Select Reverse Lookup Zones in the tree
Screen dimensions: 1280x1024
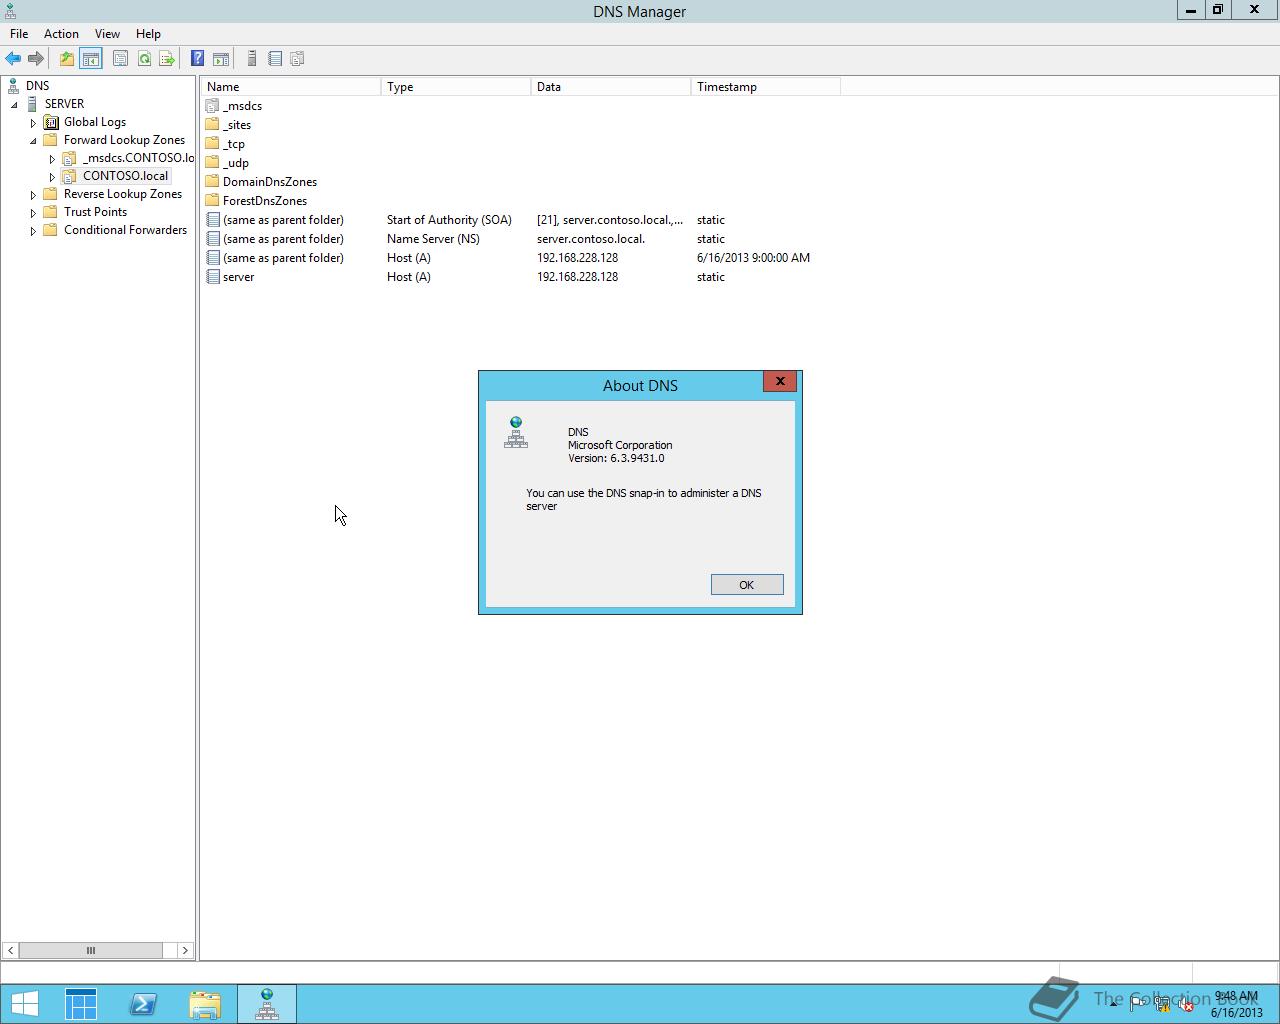click(123, 194)
